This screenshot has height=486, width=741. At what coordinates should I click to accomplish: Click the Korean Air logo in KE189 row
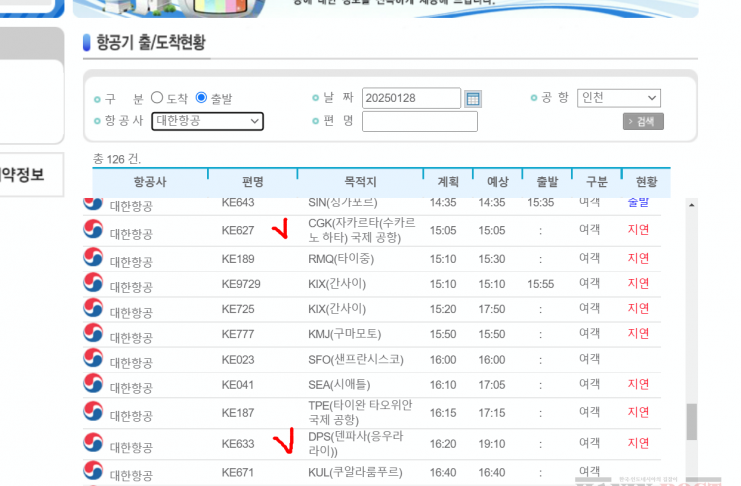[x=93, y=258]
